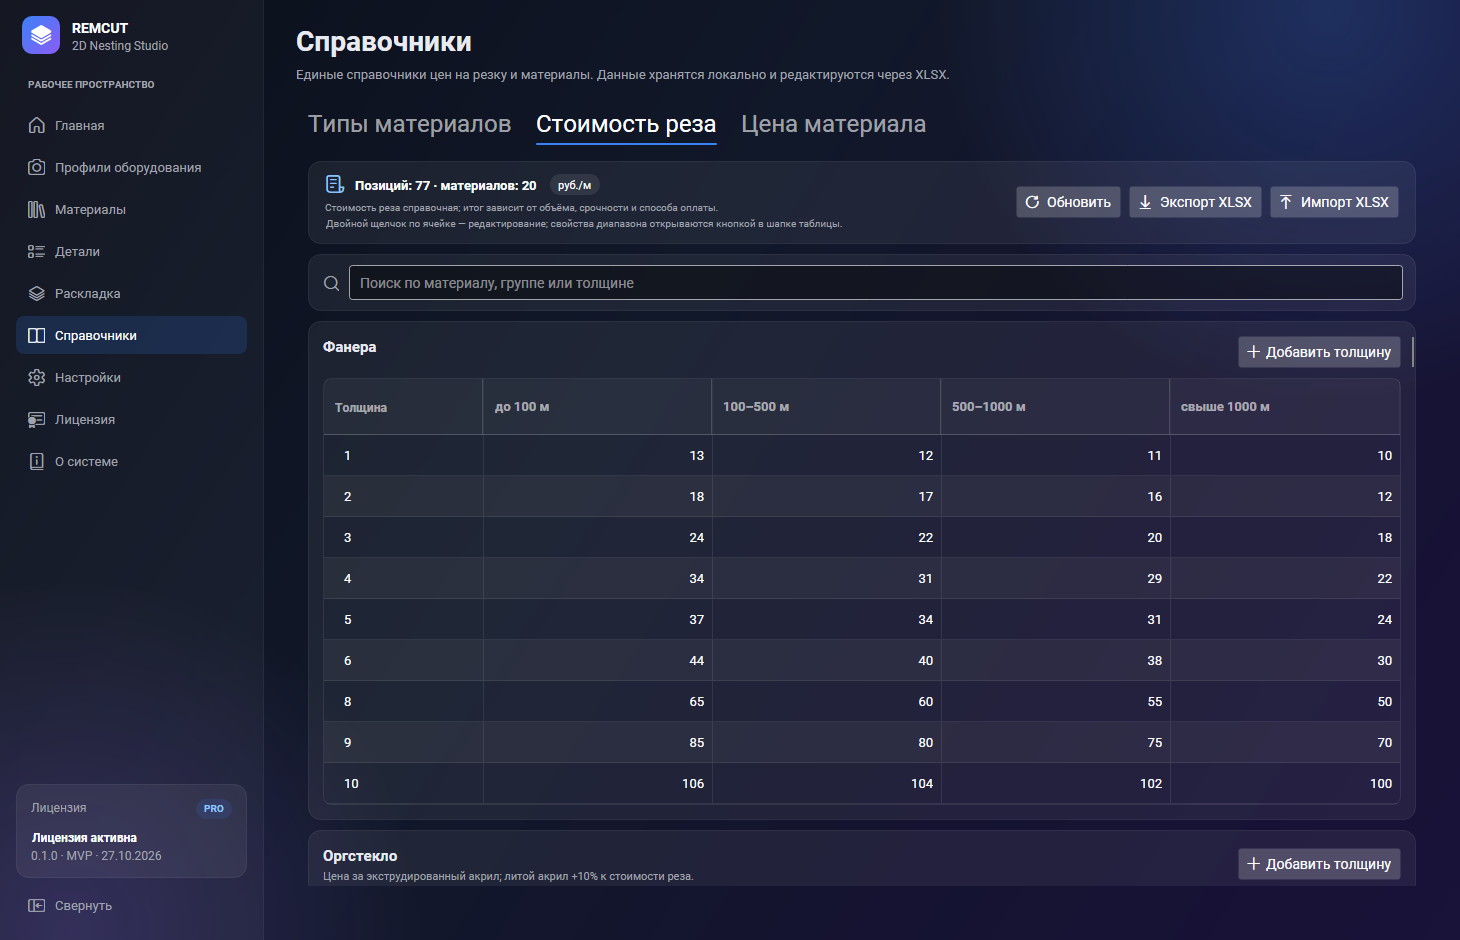Open the 'до 100 м' range header
1460x940 pixels.
tap(597, 407)
